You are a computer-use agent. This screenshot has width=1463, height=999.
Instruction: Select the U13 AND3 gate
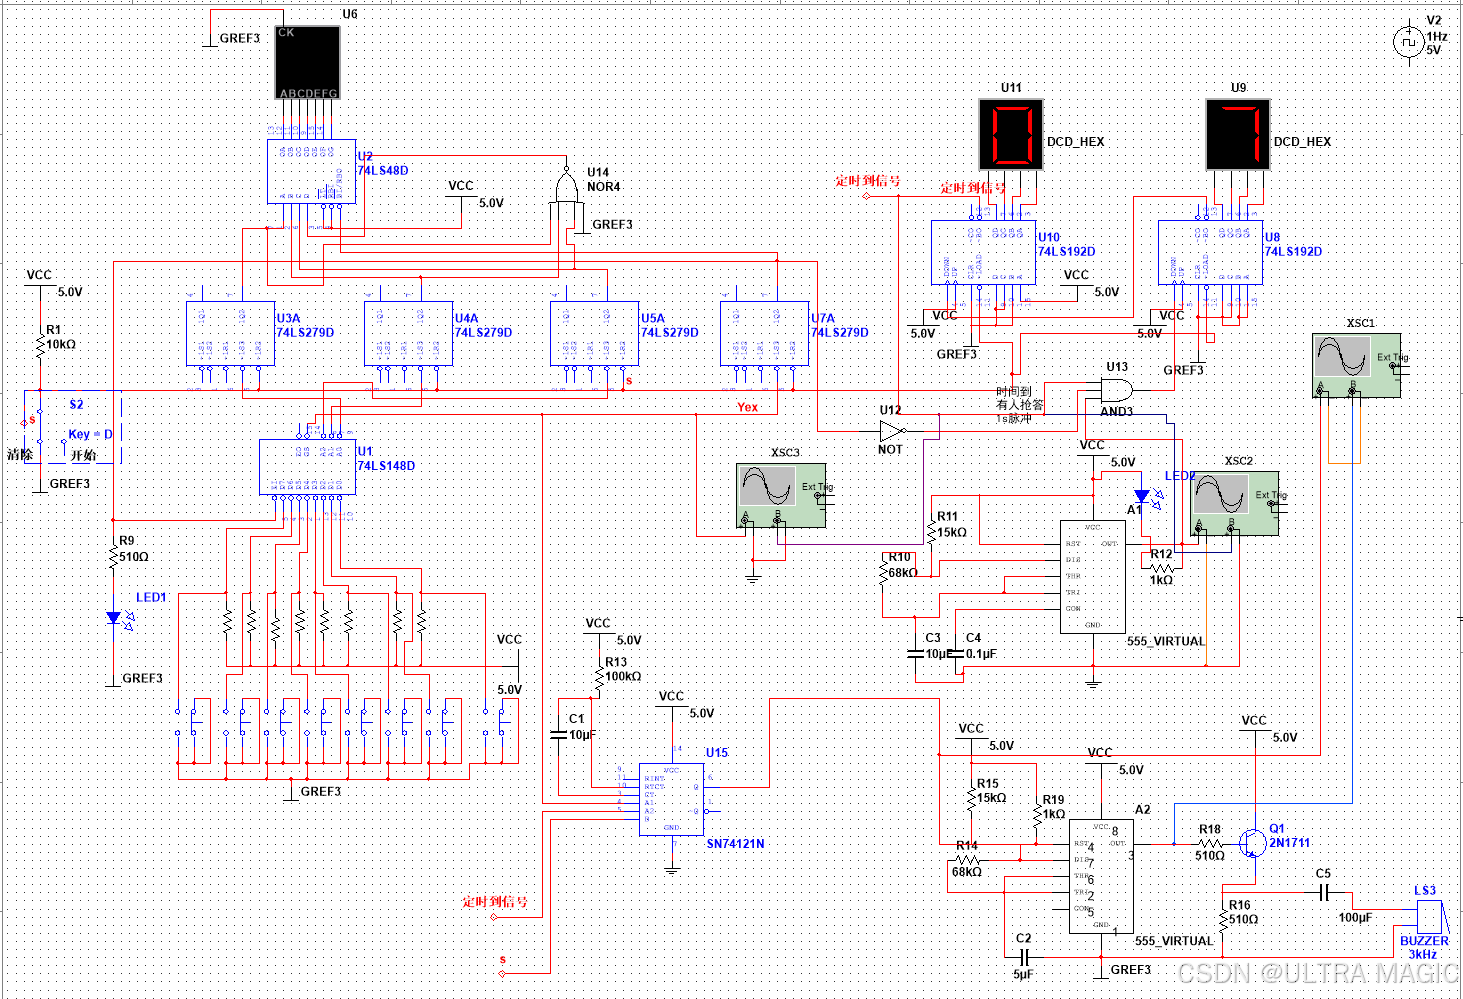(1116, 390)
